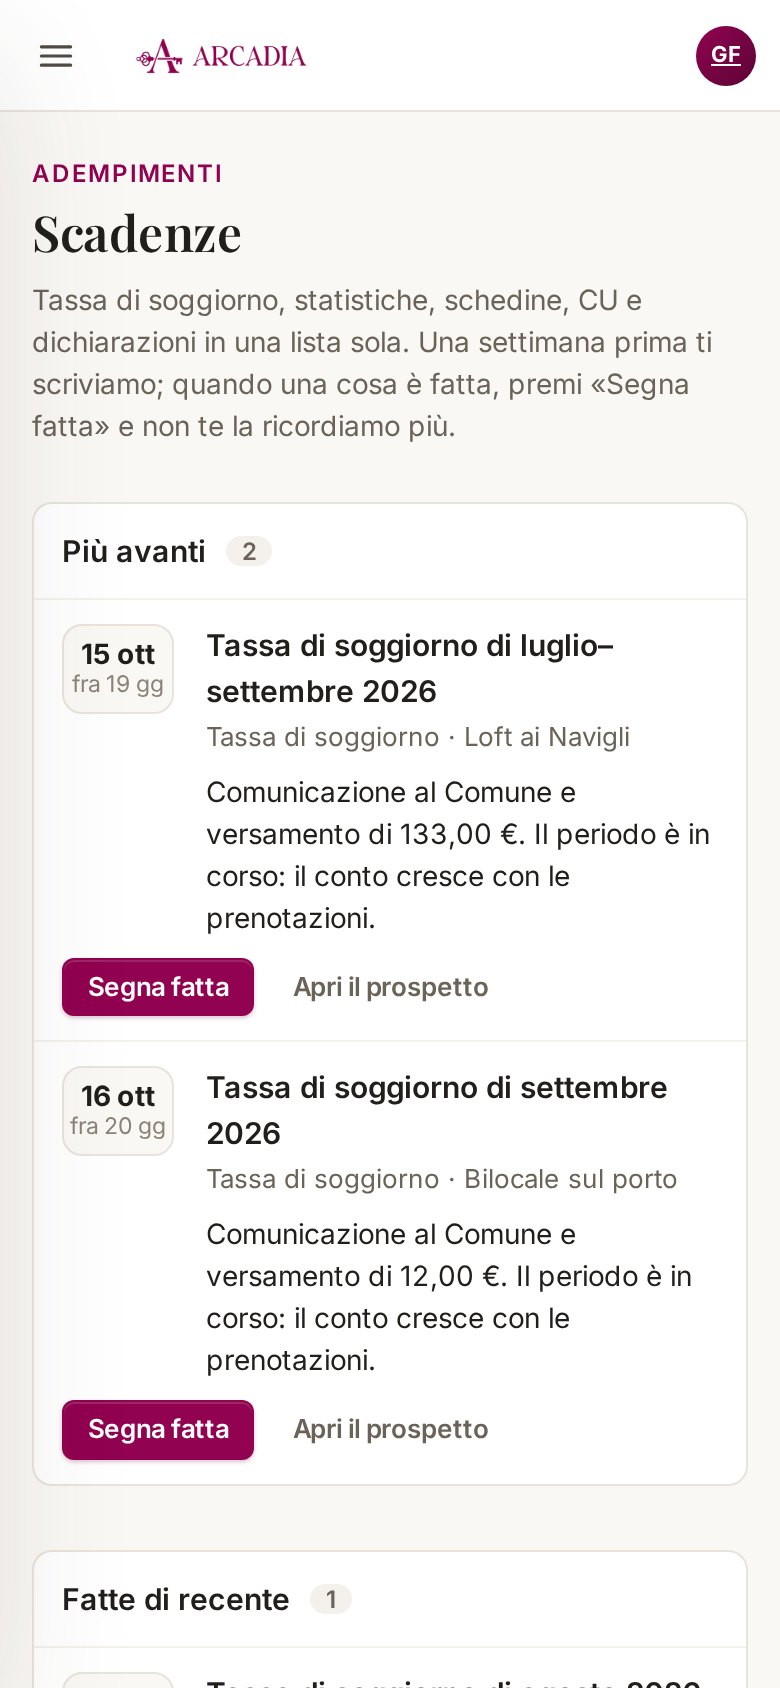
Task: Click the count badge showing 1
Action: click(331, 1599)
